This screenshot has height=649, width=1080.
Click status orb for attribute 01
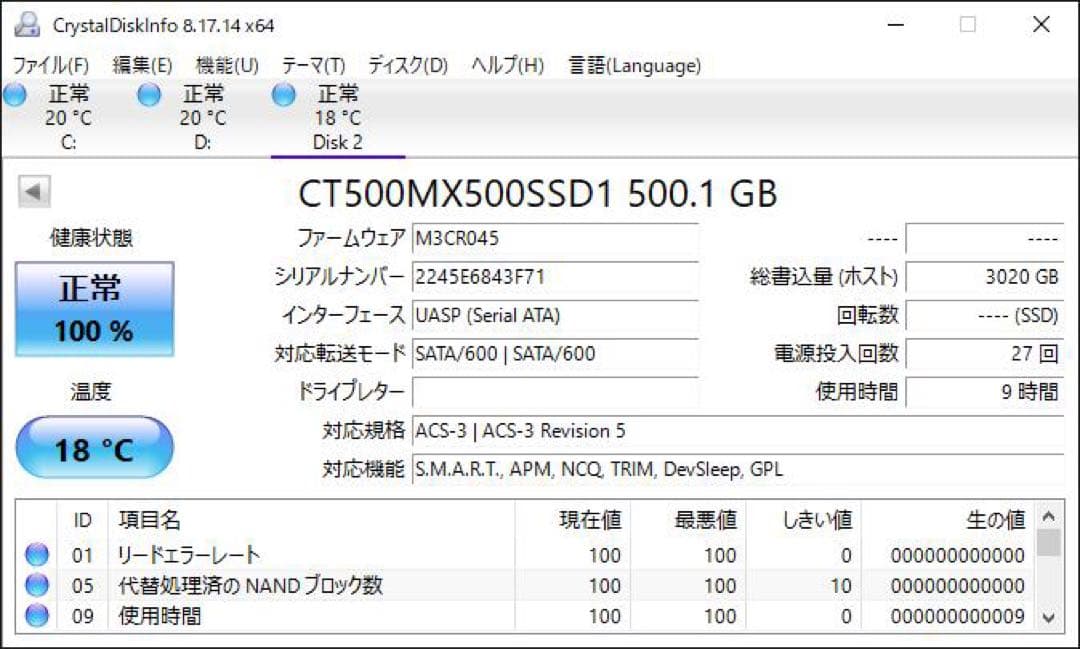37,554
